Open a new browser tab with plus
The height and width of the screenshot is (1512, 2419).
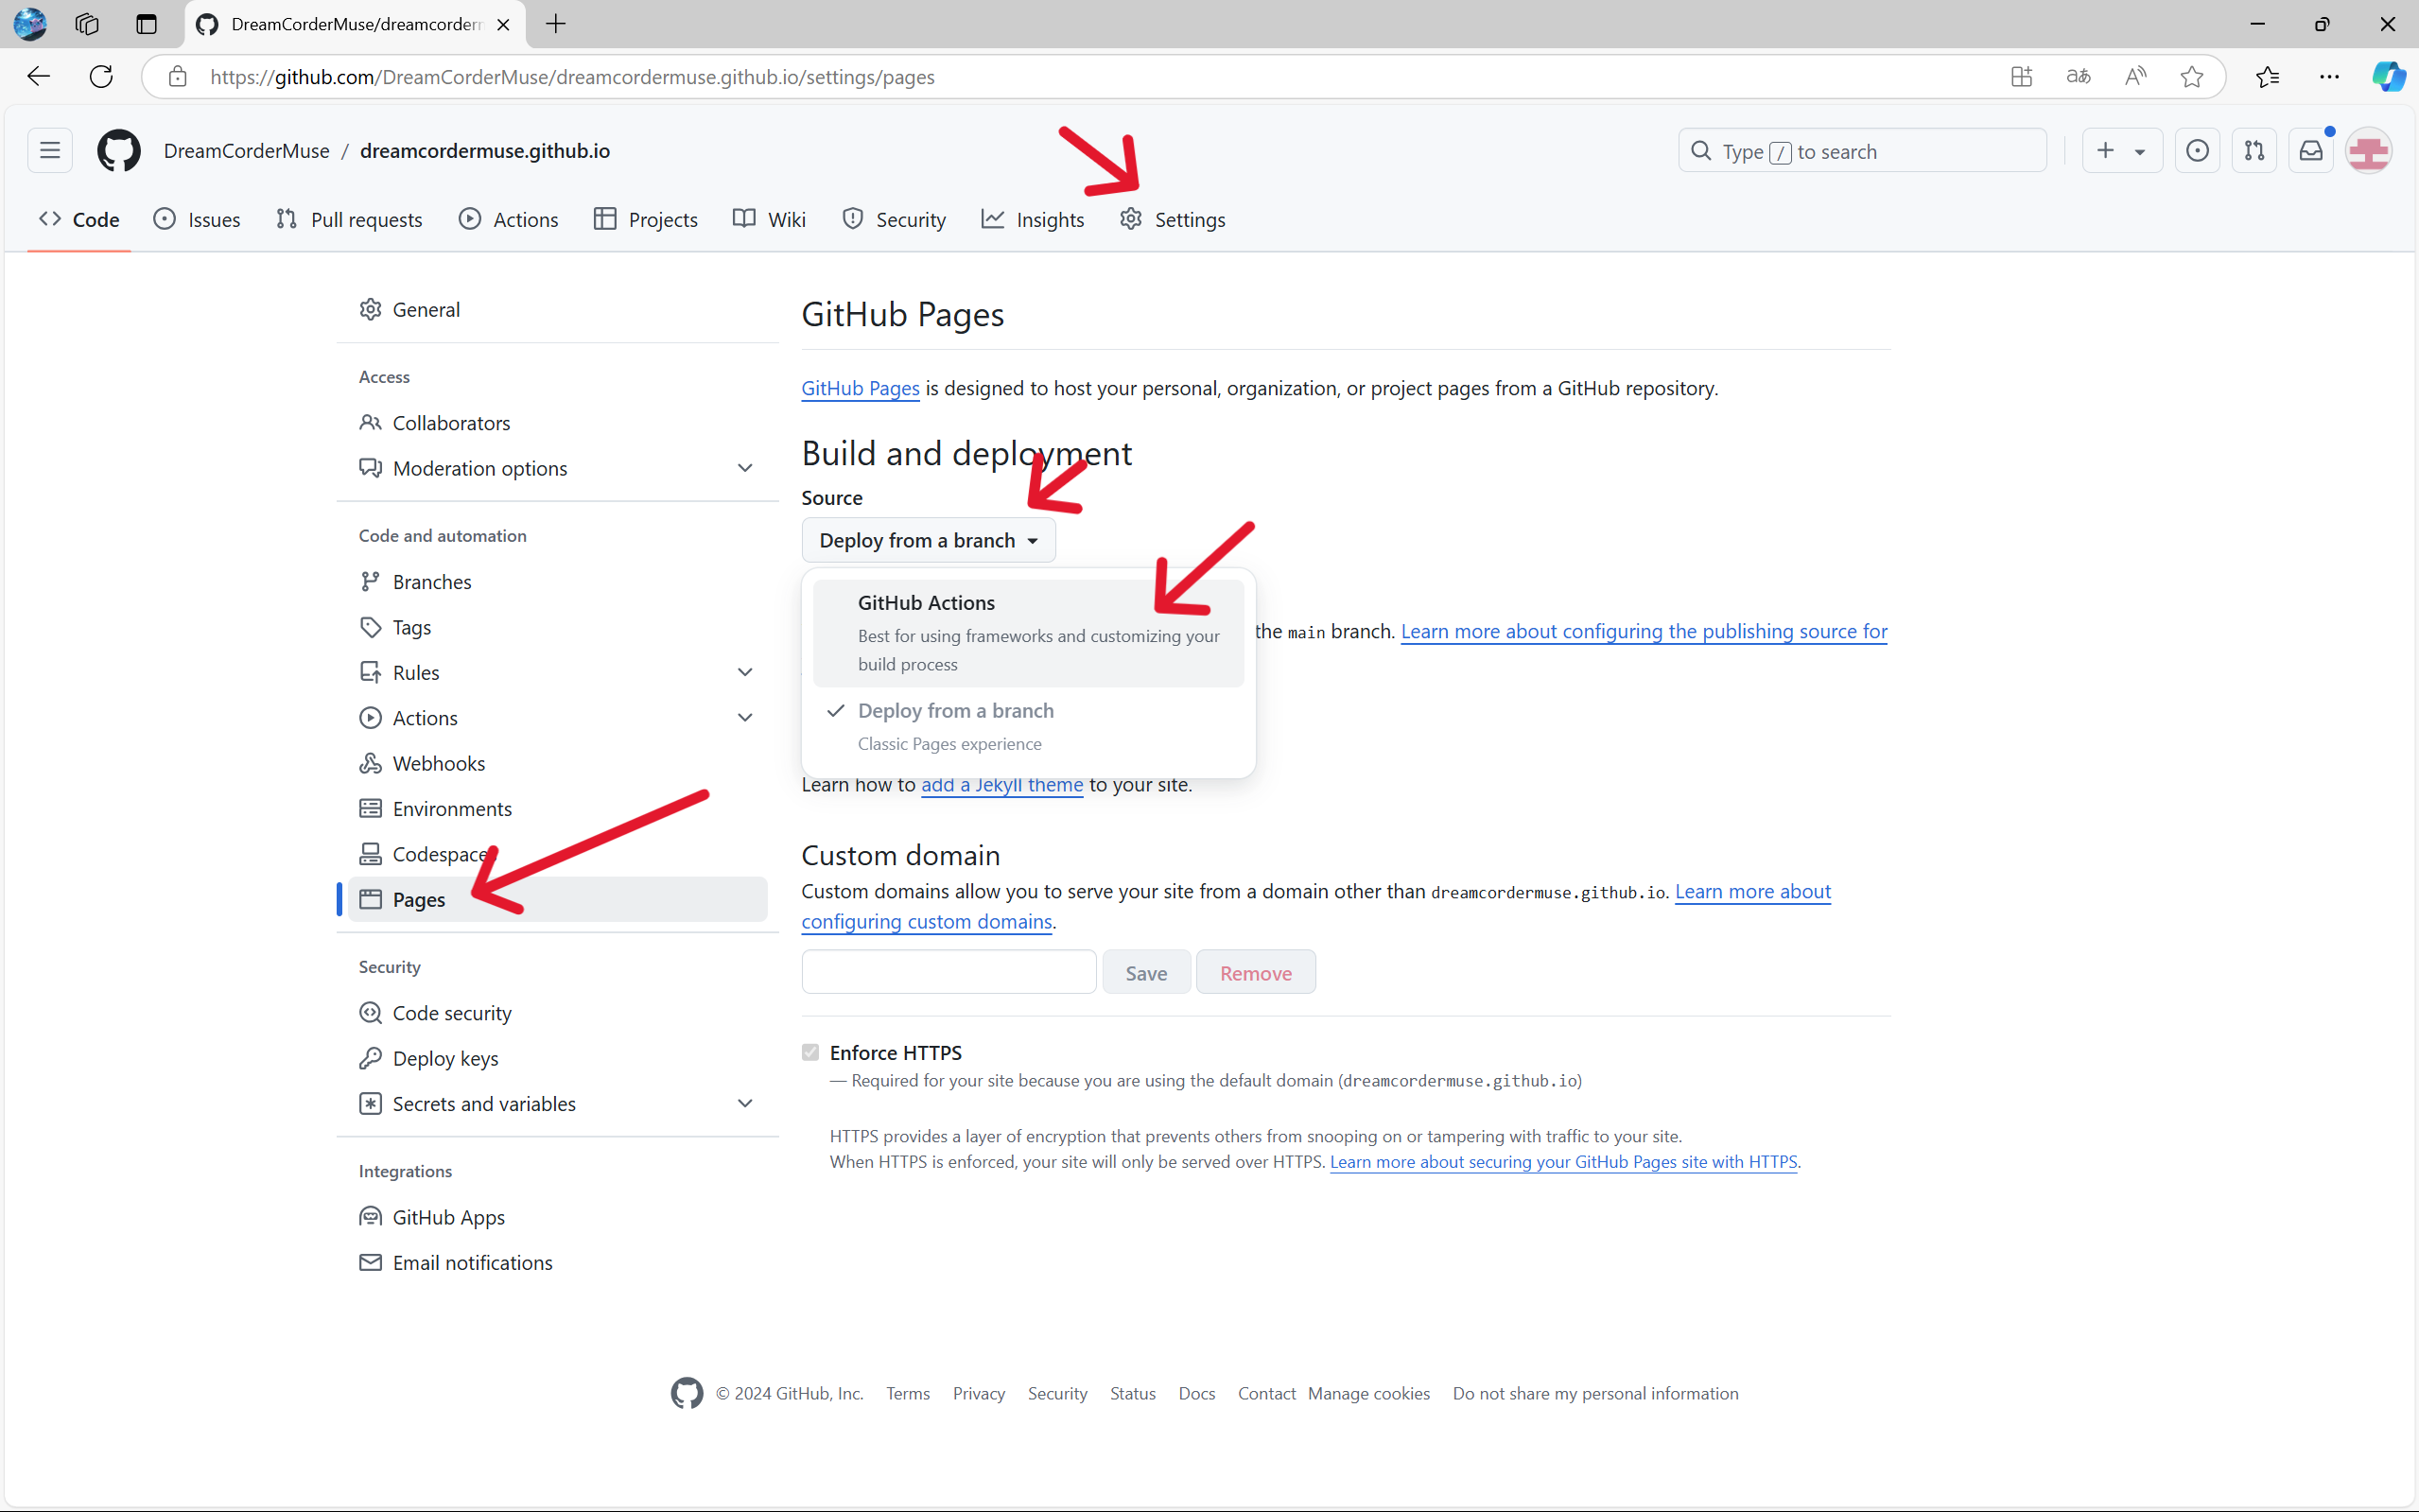[556, 24]
